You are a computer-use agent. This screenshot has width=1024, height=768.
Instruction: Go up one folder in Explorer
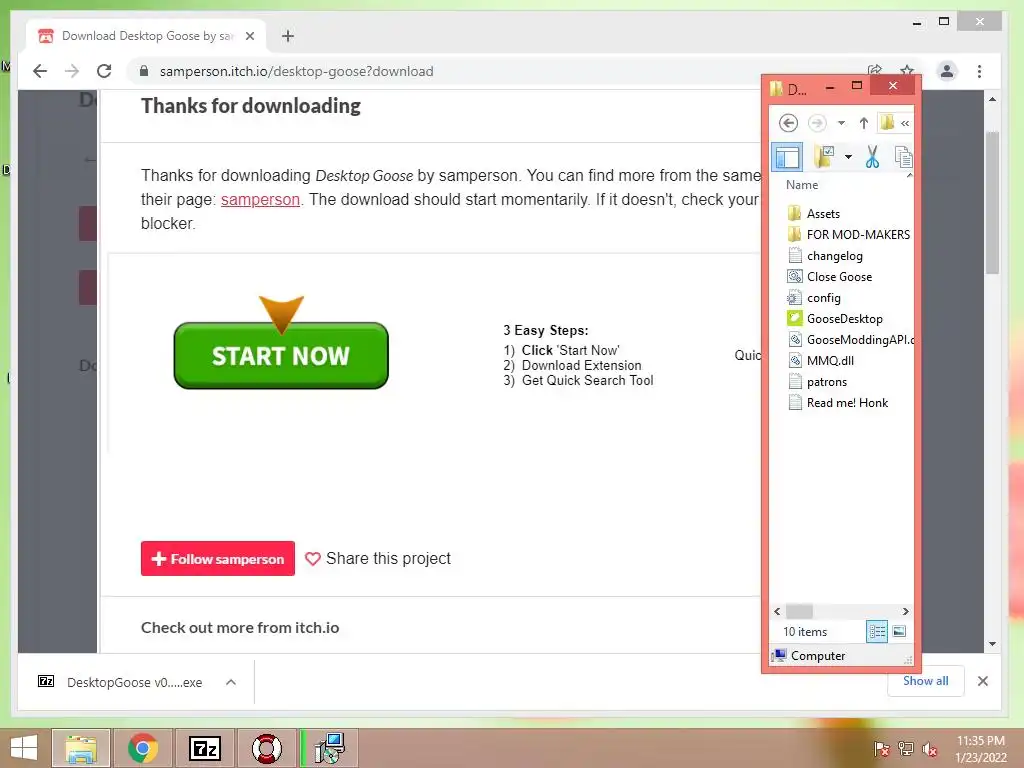pyautogui.click(x=863, y=123)
